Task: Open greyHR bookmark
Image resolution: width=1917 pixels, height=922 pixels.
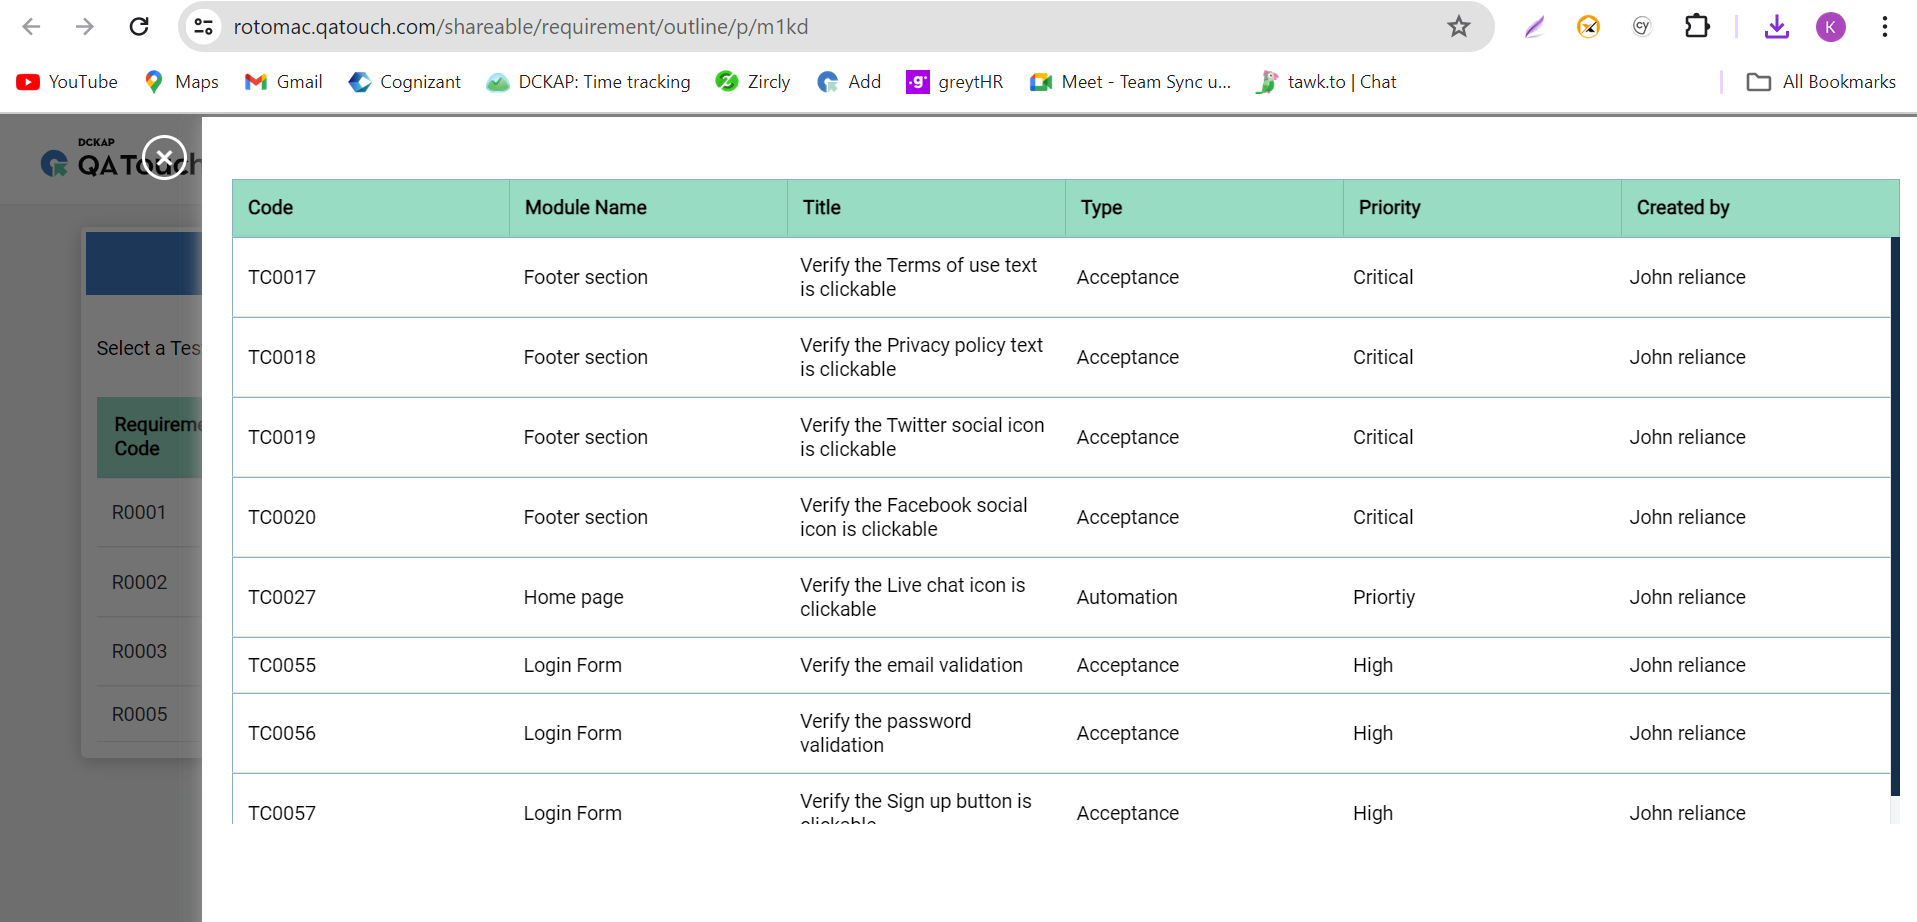Action: [954, 82]
